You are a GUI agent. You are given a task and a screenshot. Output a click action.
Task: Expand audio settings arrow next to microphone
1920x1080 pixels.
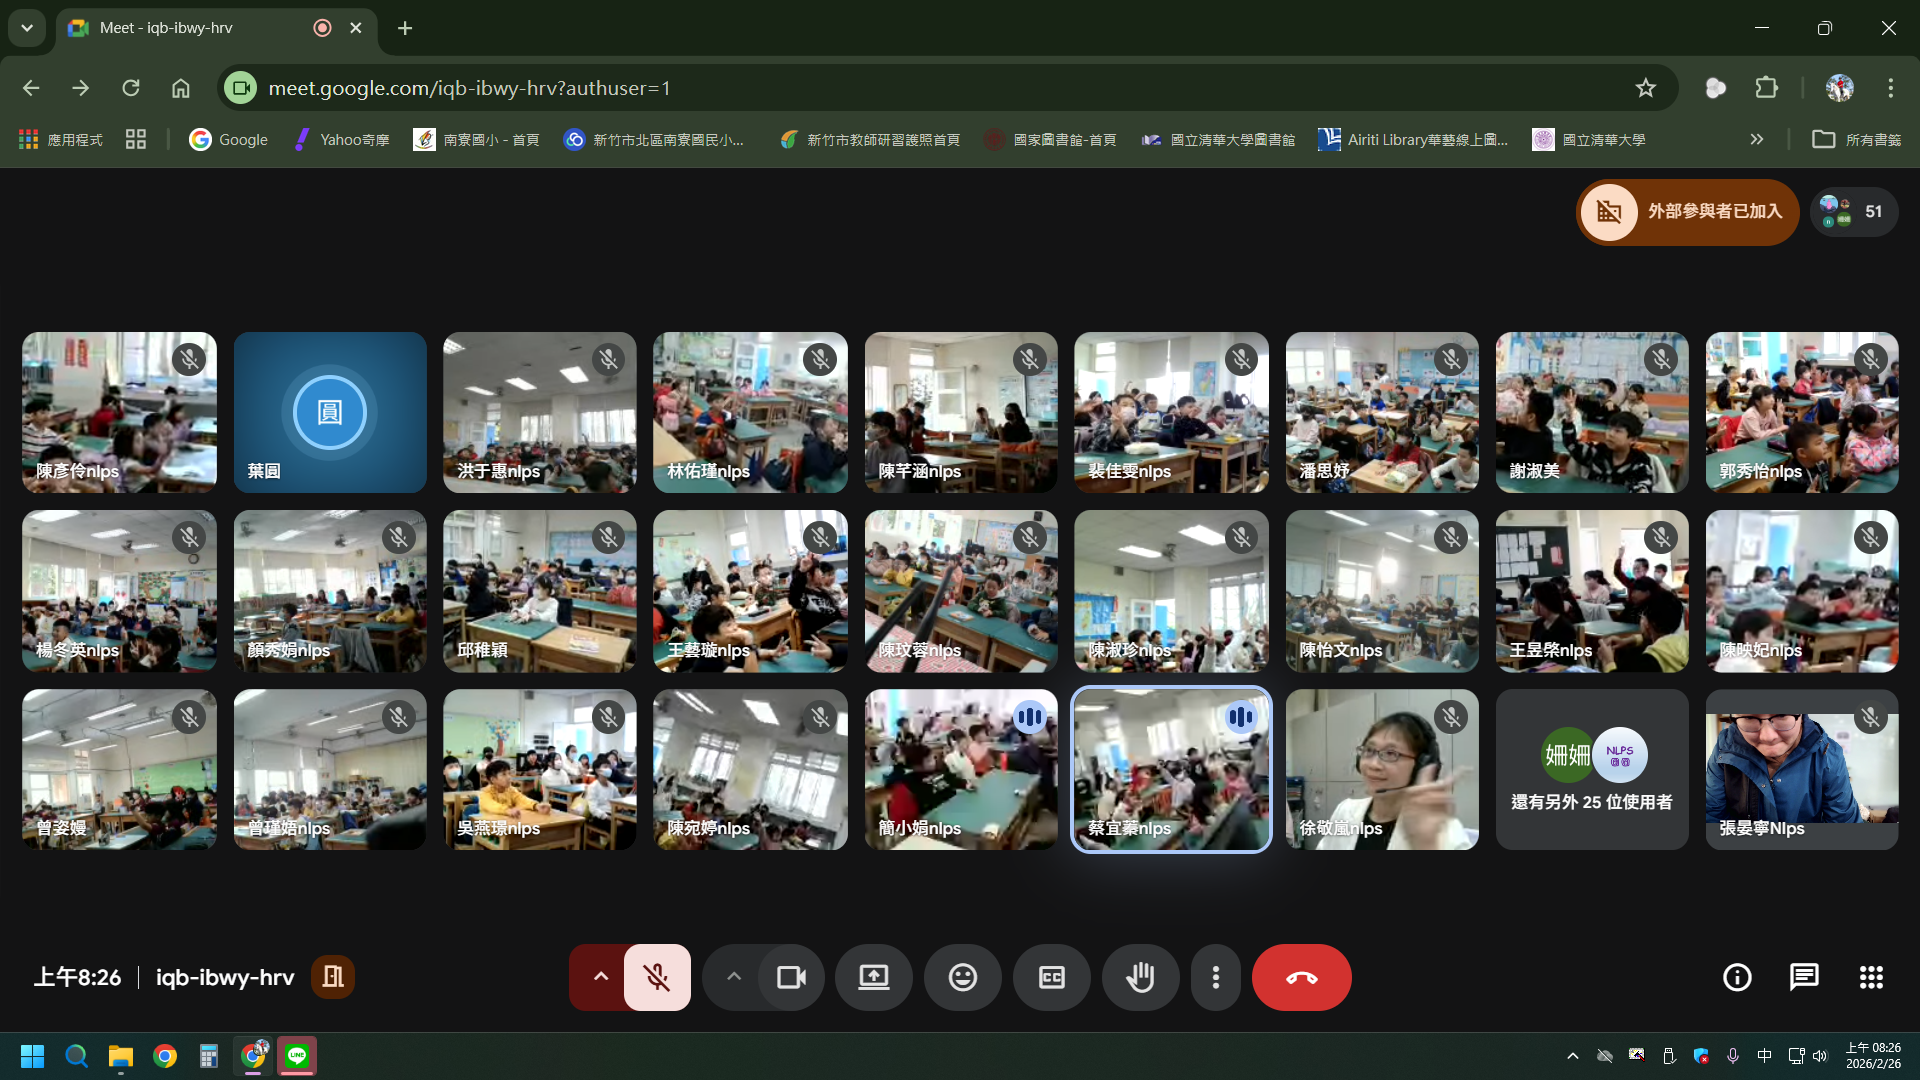pyautogui.click(x=600, y=977)
